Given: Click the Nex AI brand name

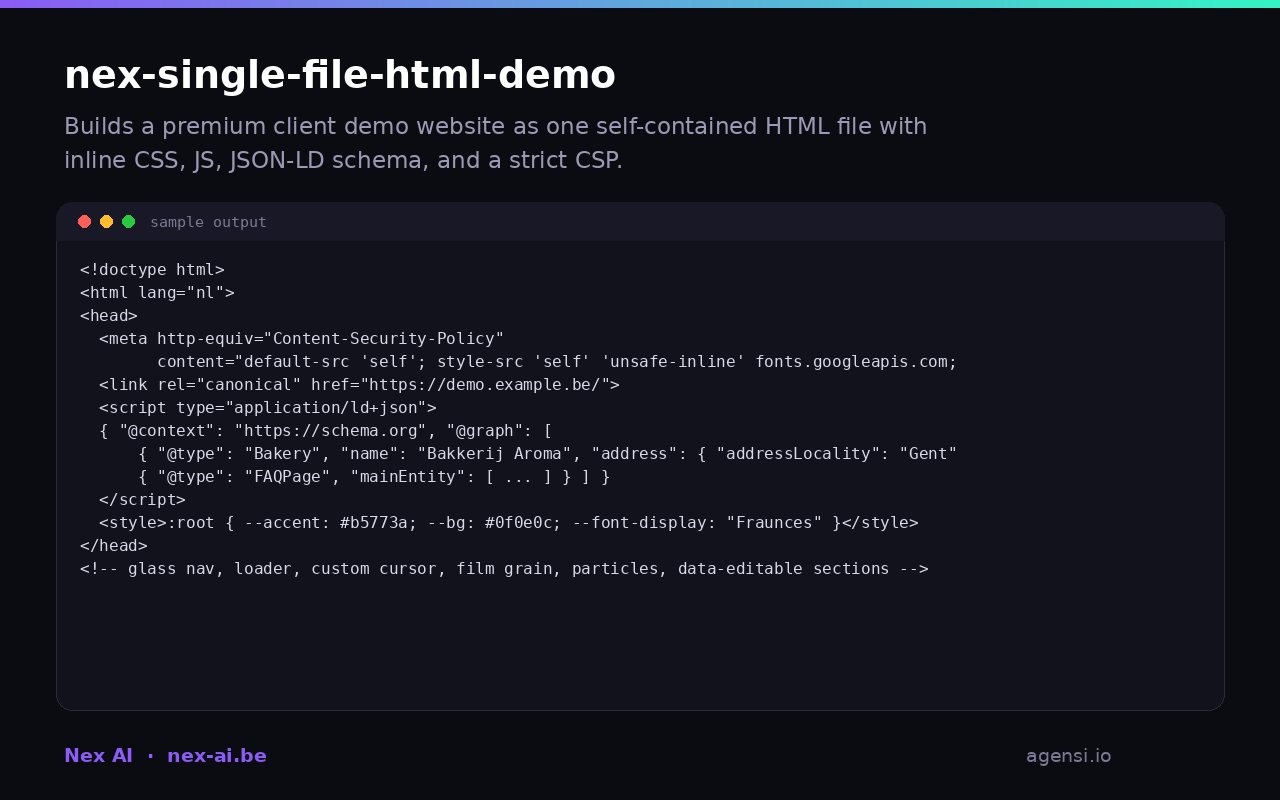Looking at the screenshot, I should (x=98, y=756).
